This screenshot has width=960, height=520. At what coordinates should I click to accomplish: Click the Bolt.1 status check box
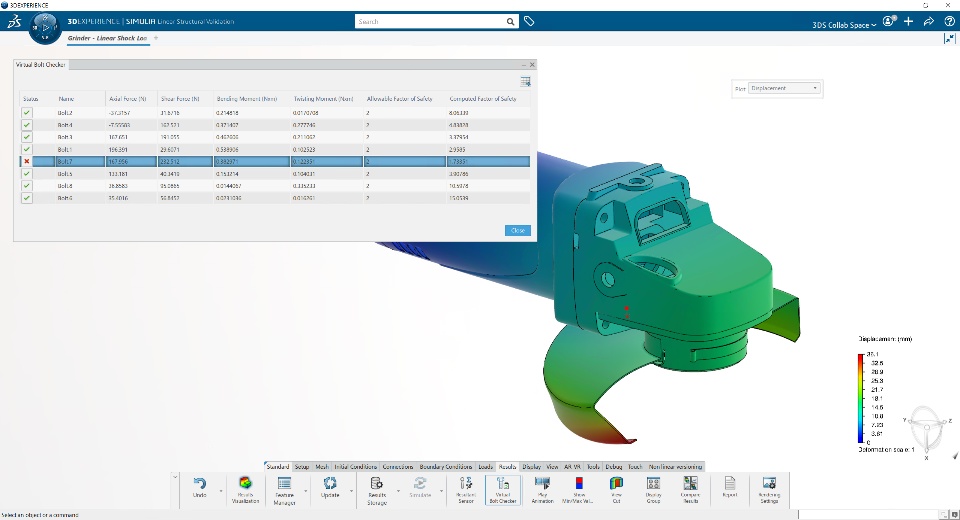click(26, 149)
